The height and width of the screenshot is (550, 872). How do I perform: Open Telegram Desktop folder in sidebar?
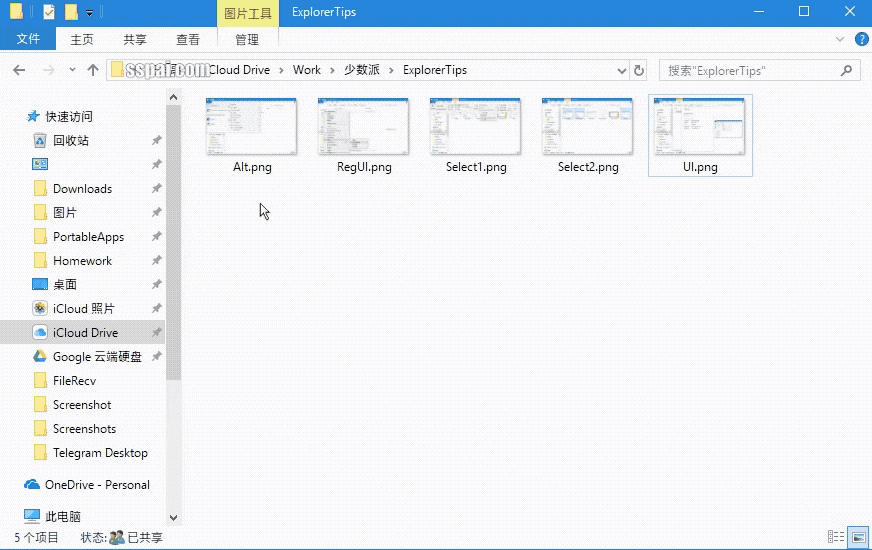pyautogui.click(x=91, y=453)
